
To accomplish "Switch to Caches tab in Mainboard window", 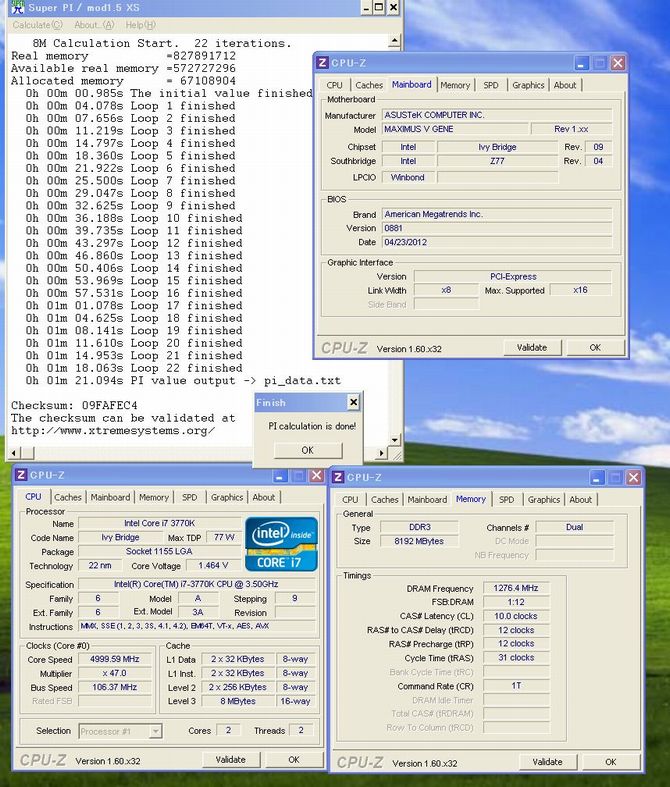I will [x=369, y=85].
